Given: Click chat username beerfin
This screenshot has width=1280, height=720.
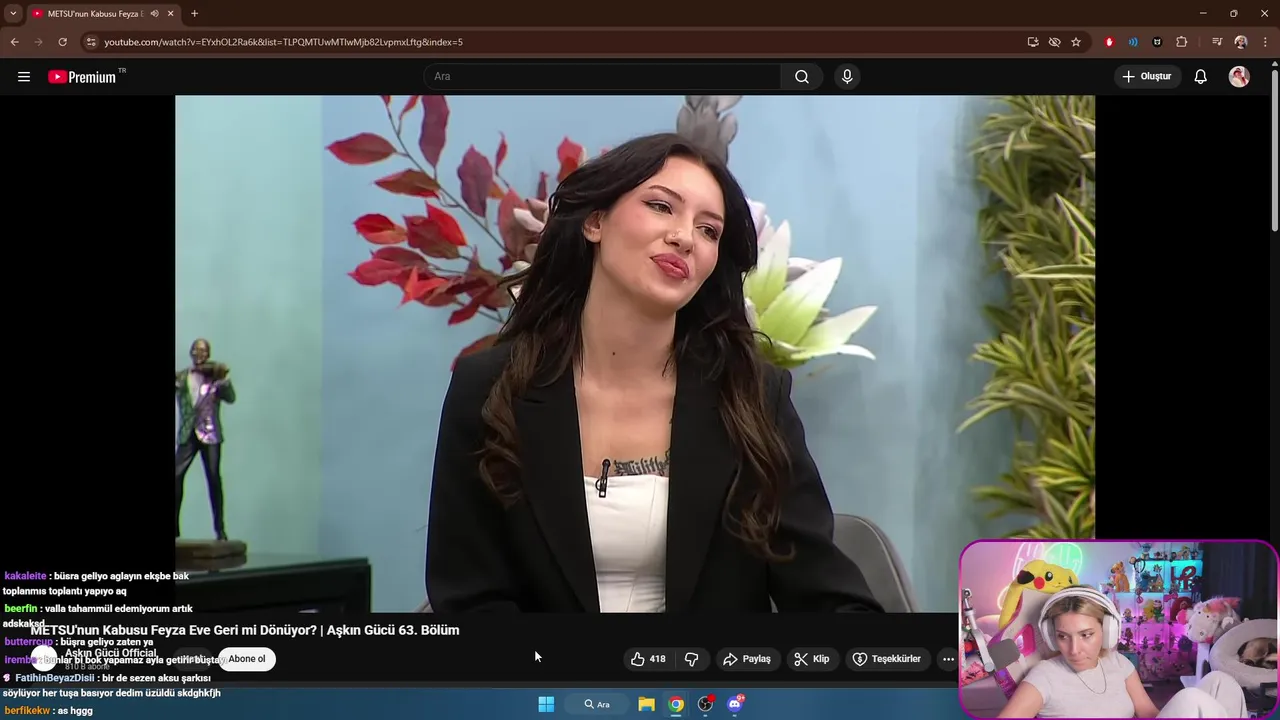Looking at the screenshot, I should (21, 608).
